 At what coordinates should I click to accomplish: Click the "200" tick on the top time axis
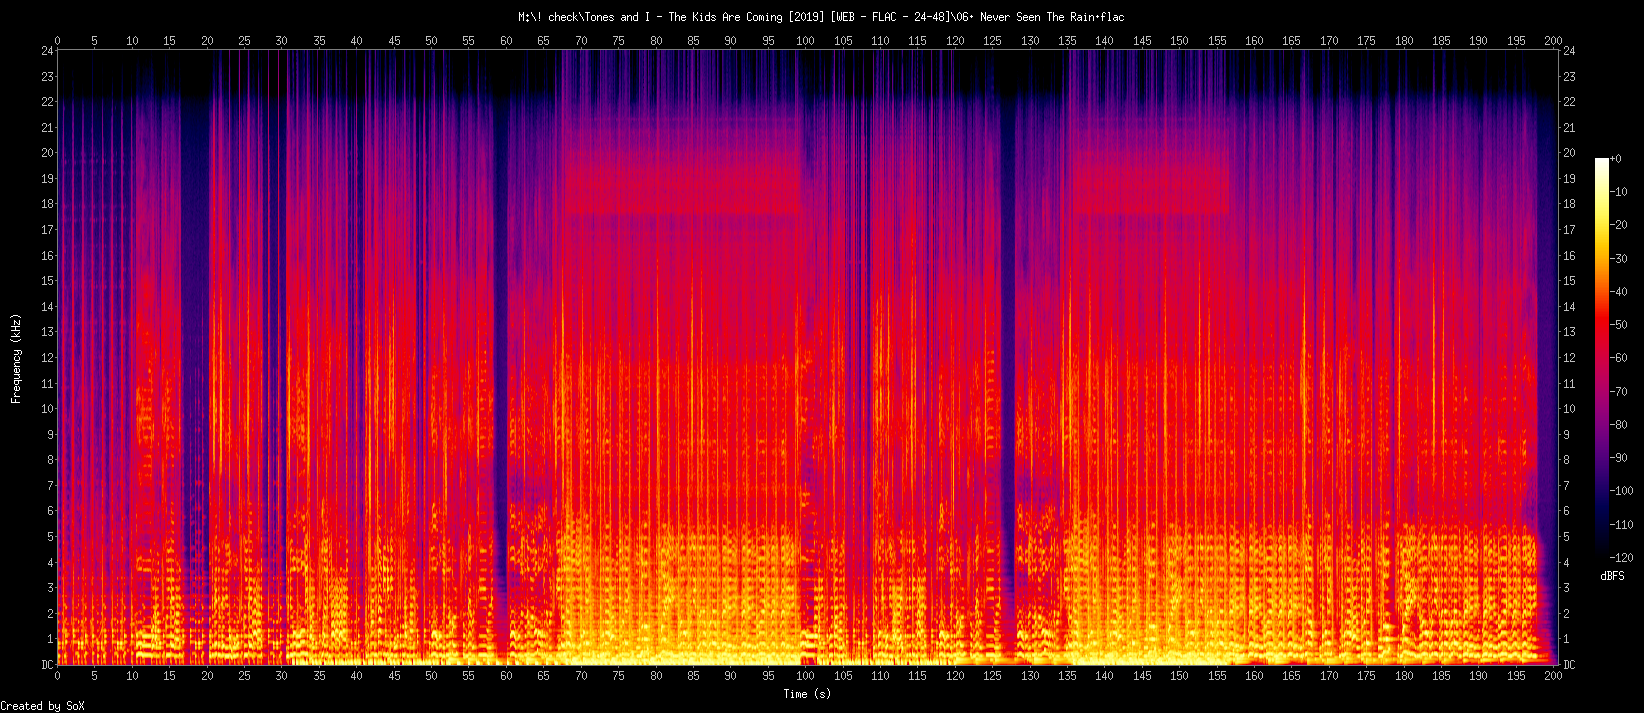point(1553,41)
